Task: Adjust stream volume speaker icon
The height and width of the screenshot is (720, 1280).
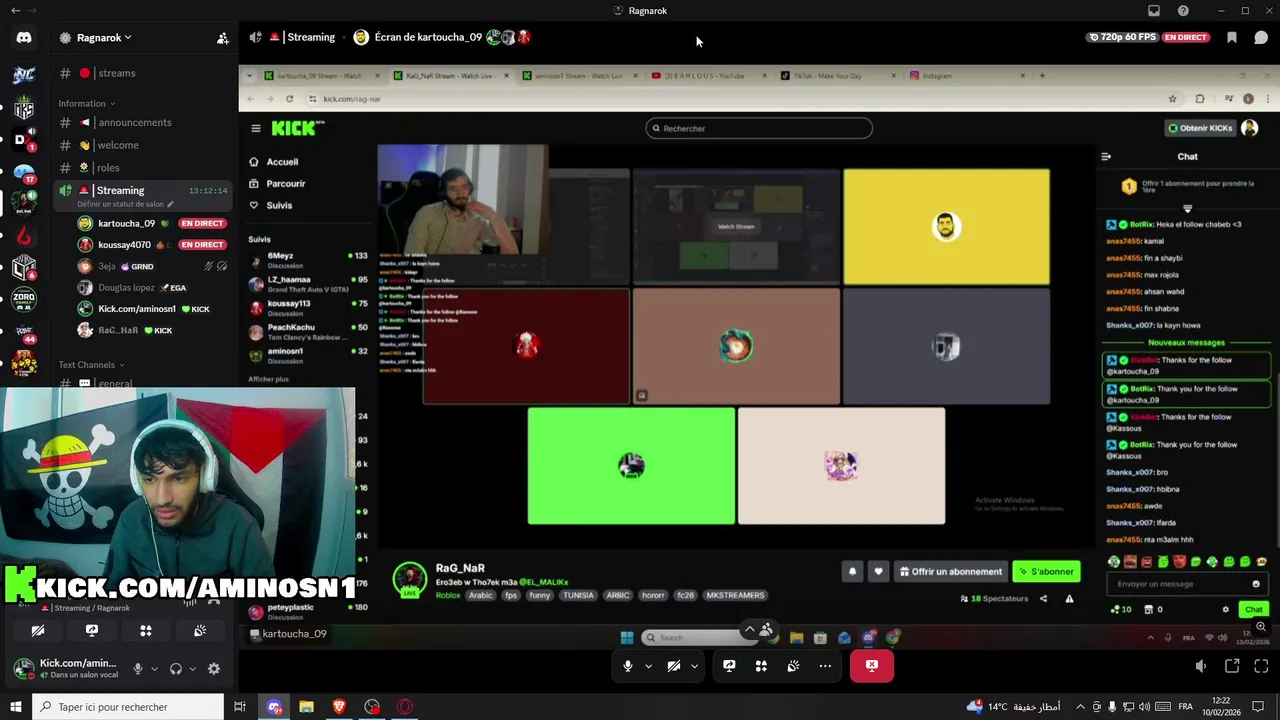Action: [x=1201, y=666]
